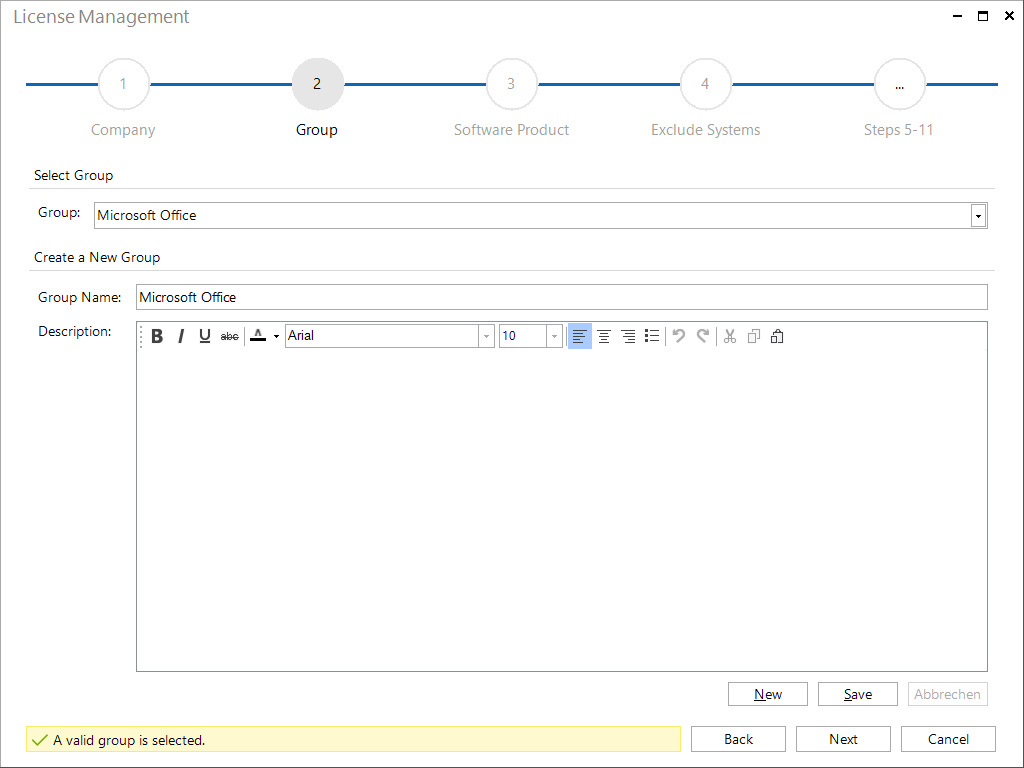Open the Arial font family dropdown
This screenshot has height=768, width=1024.
[x=486, y=336]
